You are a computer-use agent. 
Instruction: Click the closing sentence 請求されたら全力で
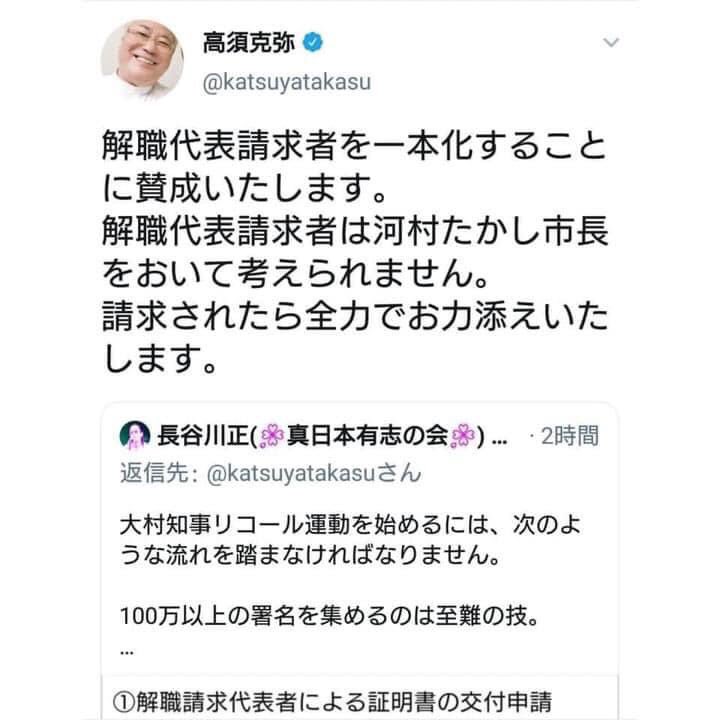(x=355, y=337)
